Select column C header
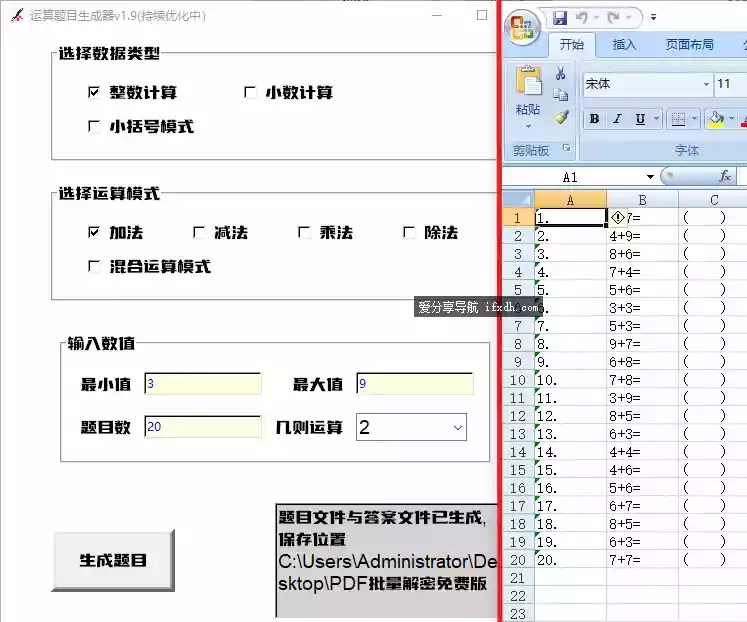The height and width of the screenshot is (622, 747). (x=713, y=200)
